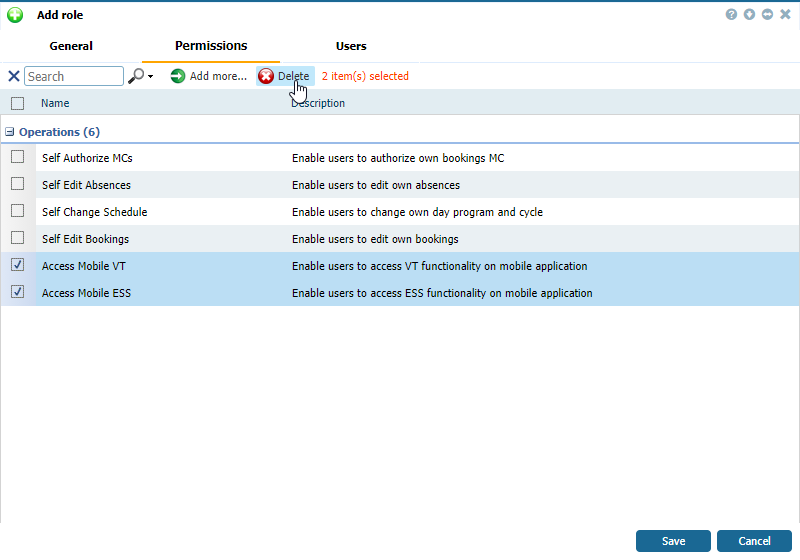Image resolution: width=800 pixels, height=560 pixels.
Task: Click the minus collapse icon in header
Action: coord(767,15)
